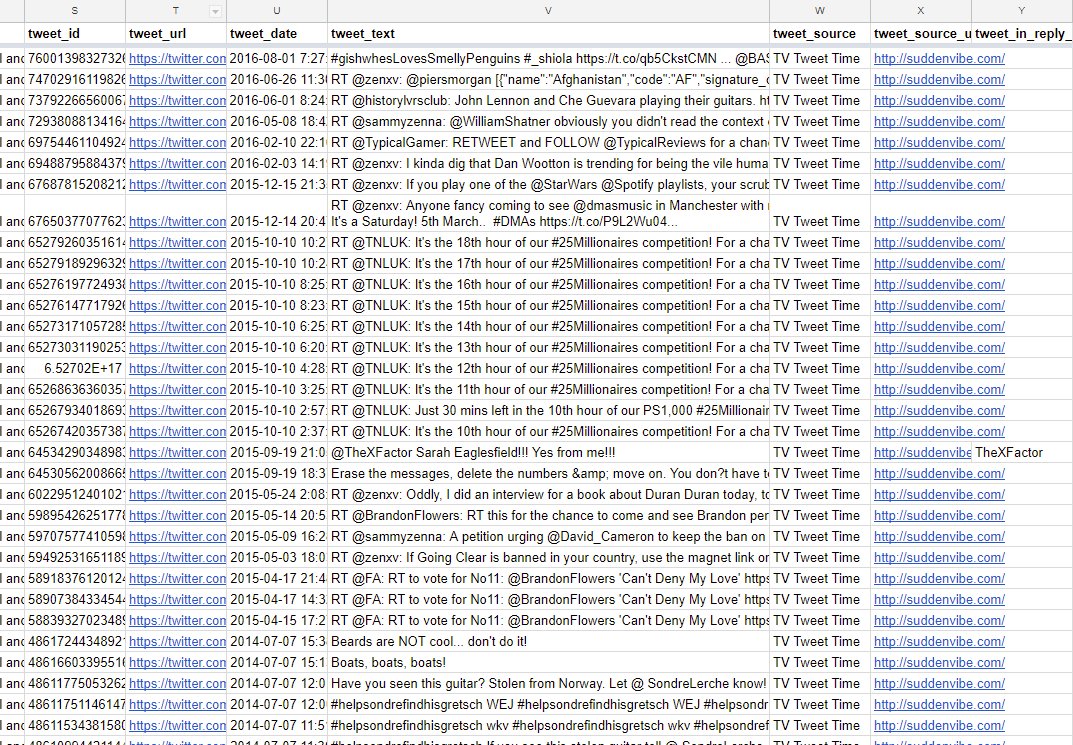Select the '@TheXFactor Sarah Eaglesfield!!!' tweet cell
The image size is (1073, 745).
pyautogui.click(x=548, y=452)
